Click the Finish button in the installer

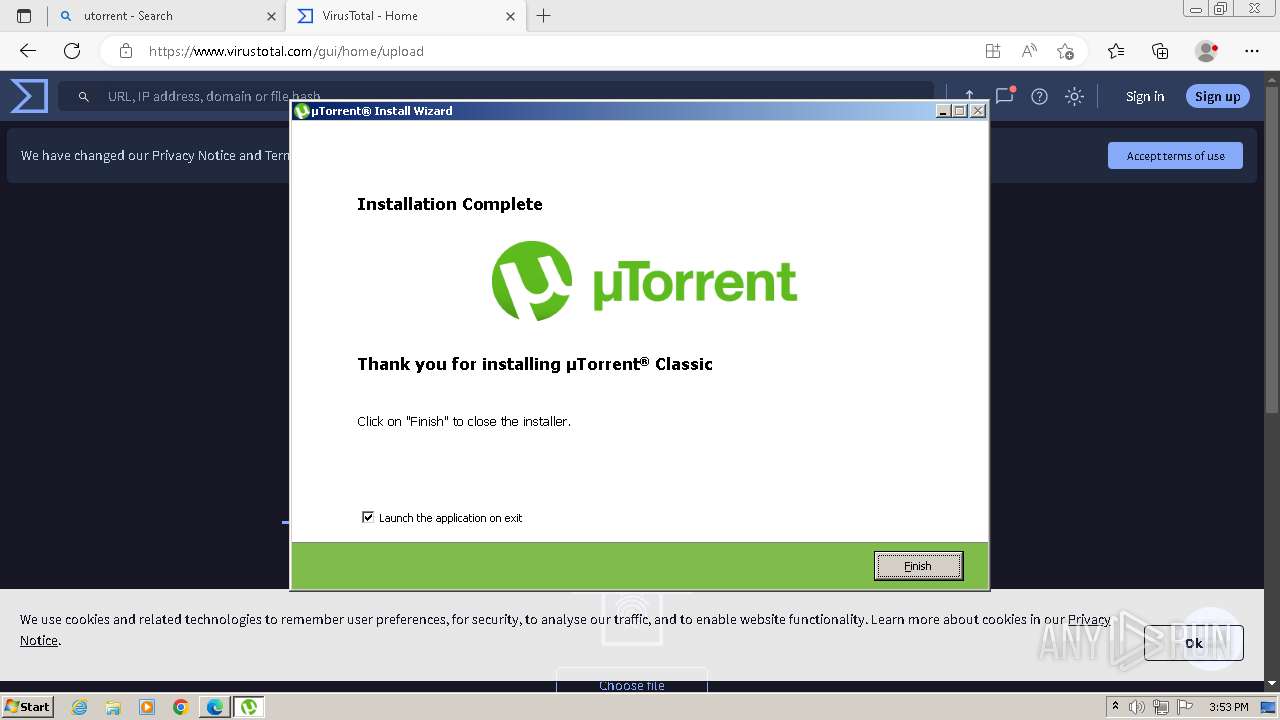(x=918, y=566)
